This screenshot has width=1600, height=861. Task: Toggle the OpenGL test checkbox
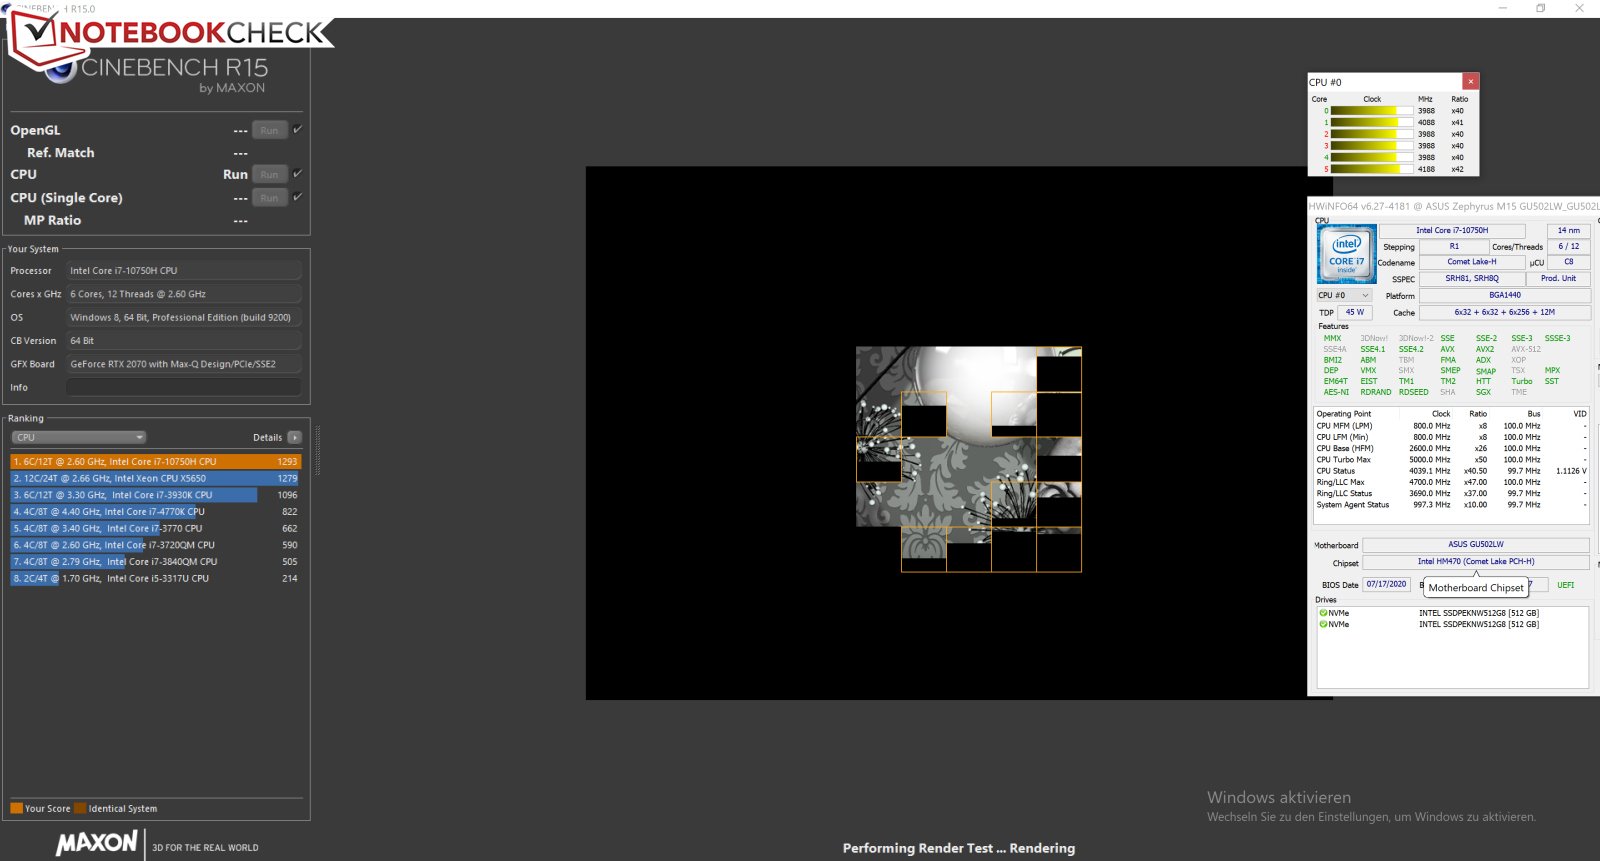point(297,129)
